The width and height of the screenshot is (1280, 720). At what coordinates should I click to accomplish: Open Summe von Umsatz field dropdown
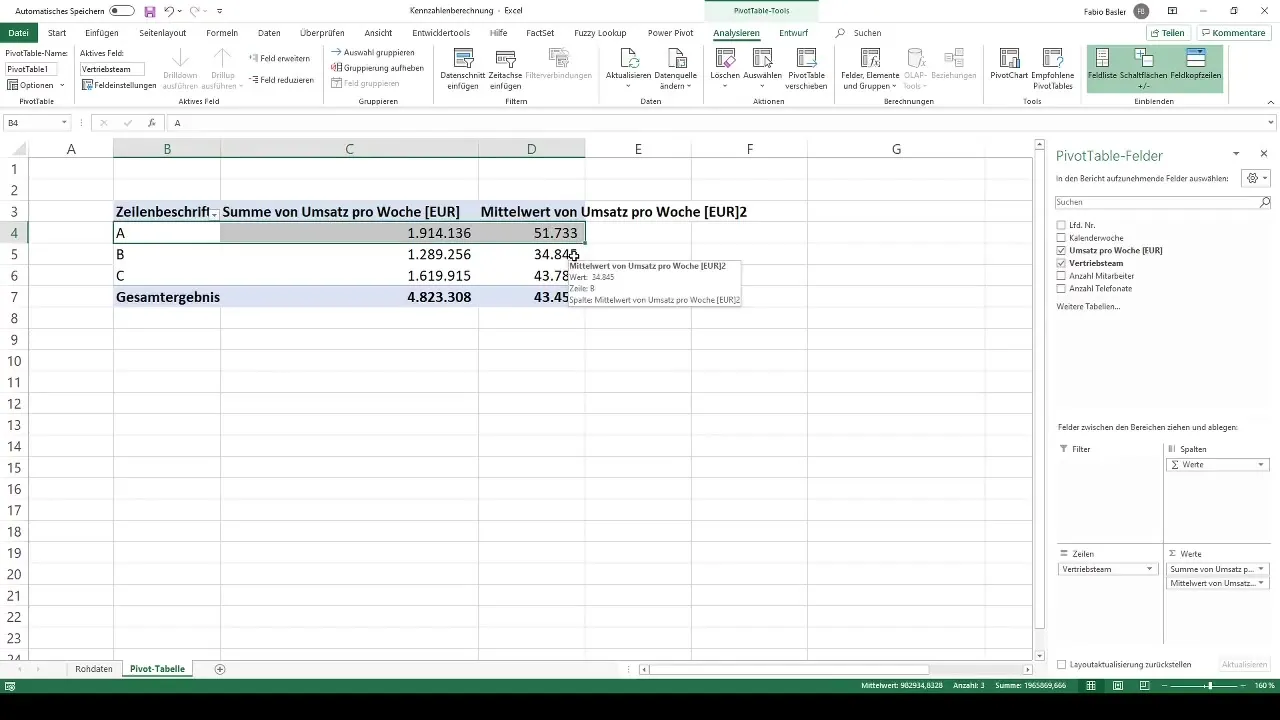click(1261, 569)
